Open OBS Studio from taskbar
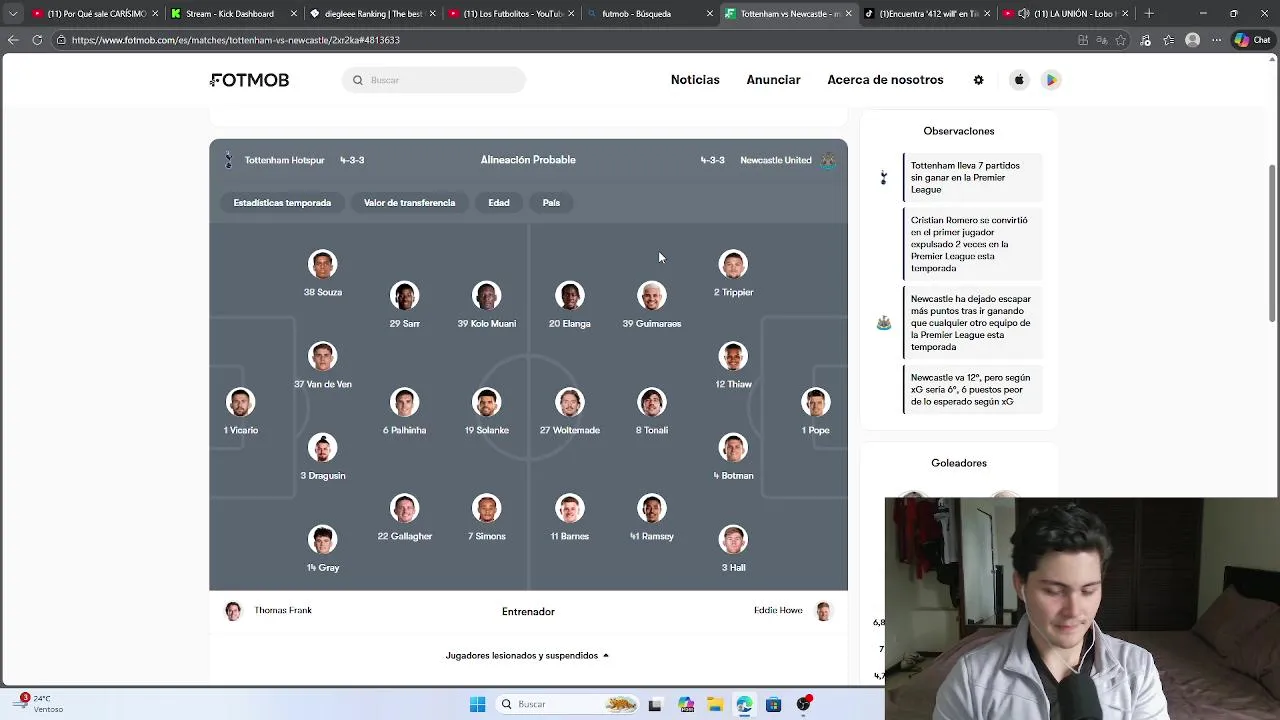Screen dimensions: 1280x720 (x=803, y=704)
